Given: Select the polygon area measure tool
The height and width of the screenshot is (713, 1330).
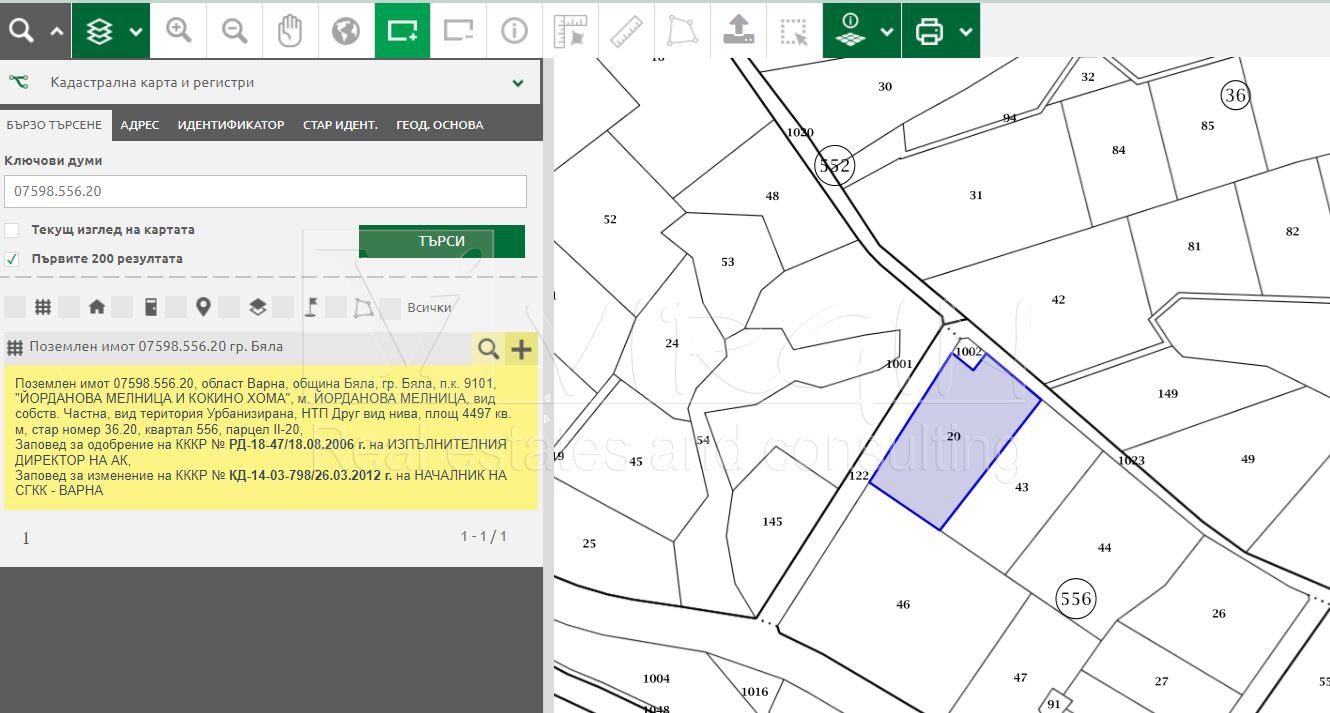Looking at the screenshot, I should (x=682, y=30).
